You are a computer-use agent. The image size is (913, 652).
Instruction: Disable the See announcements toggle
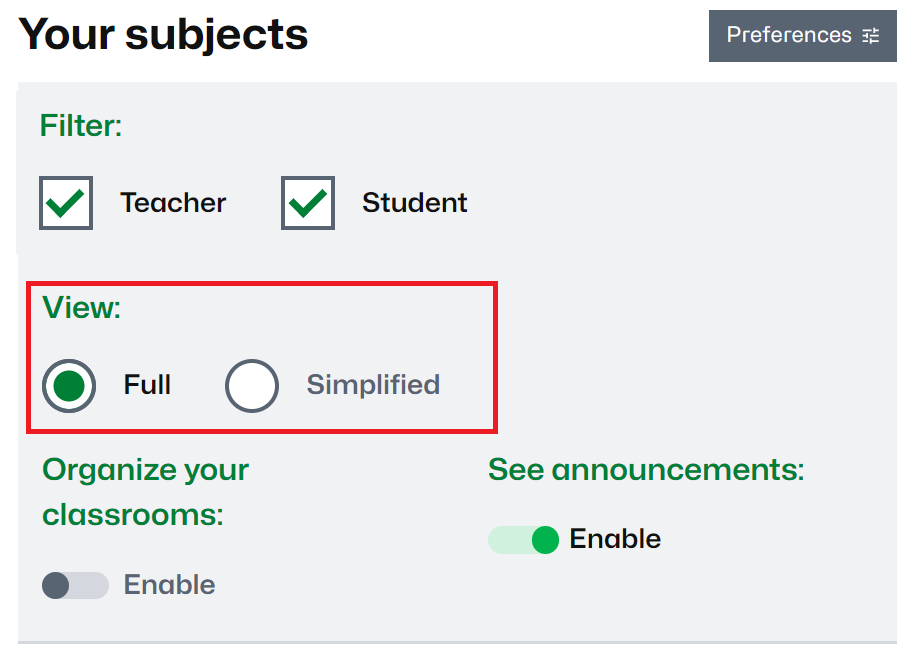[523, 540]
